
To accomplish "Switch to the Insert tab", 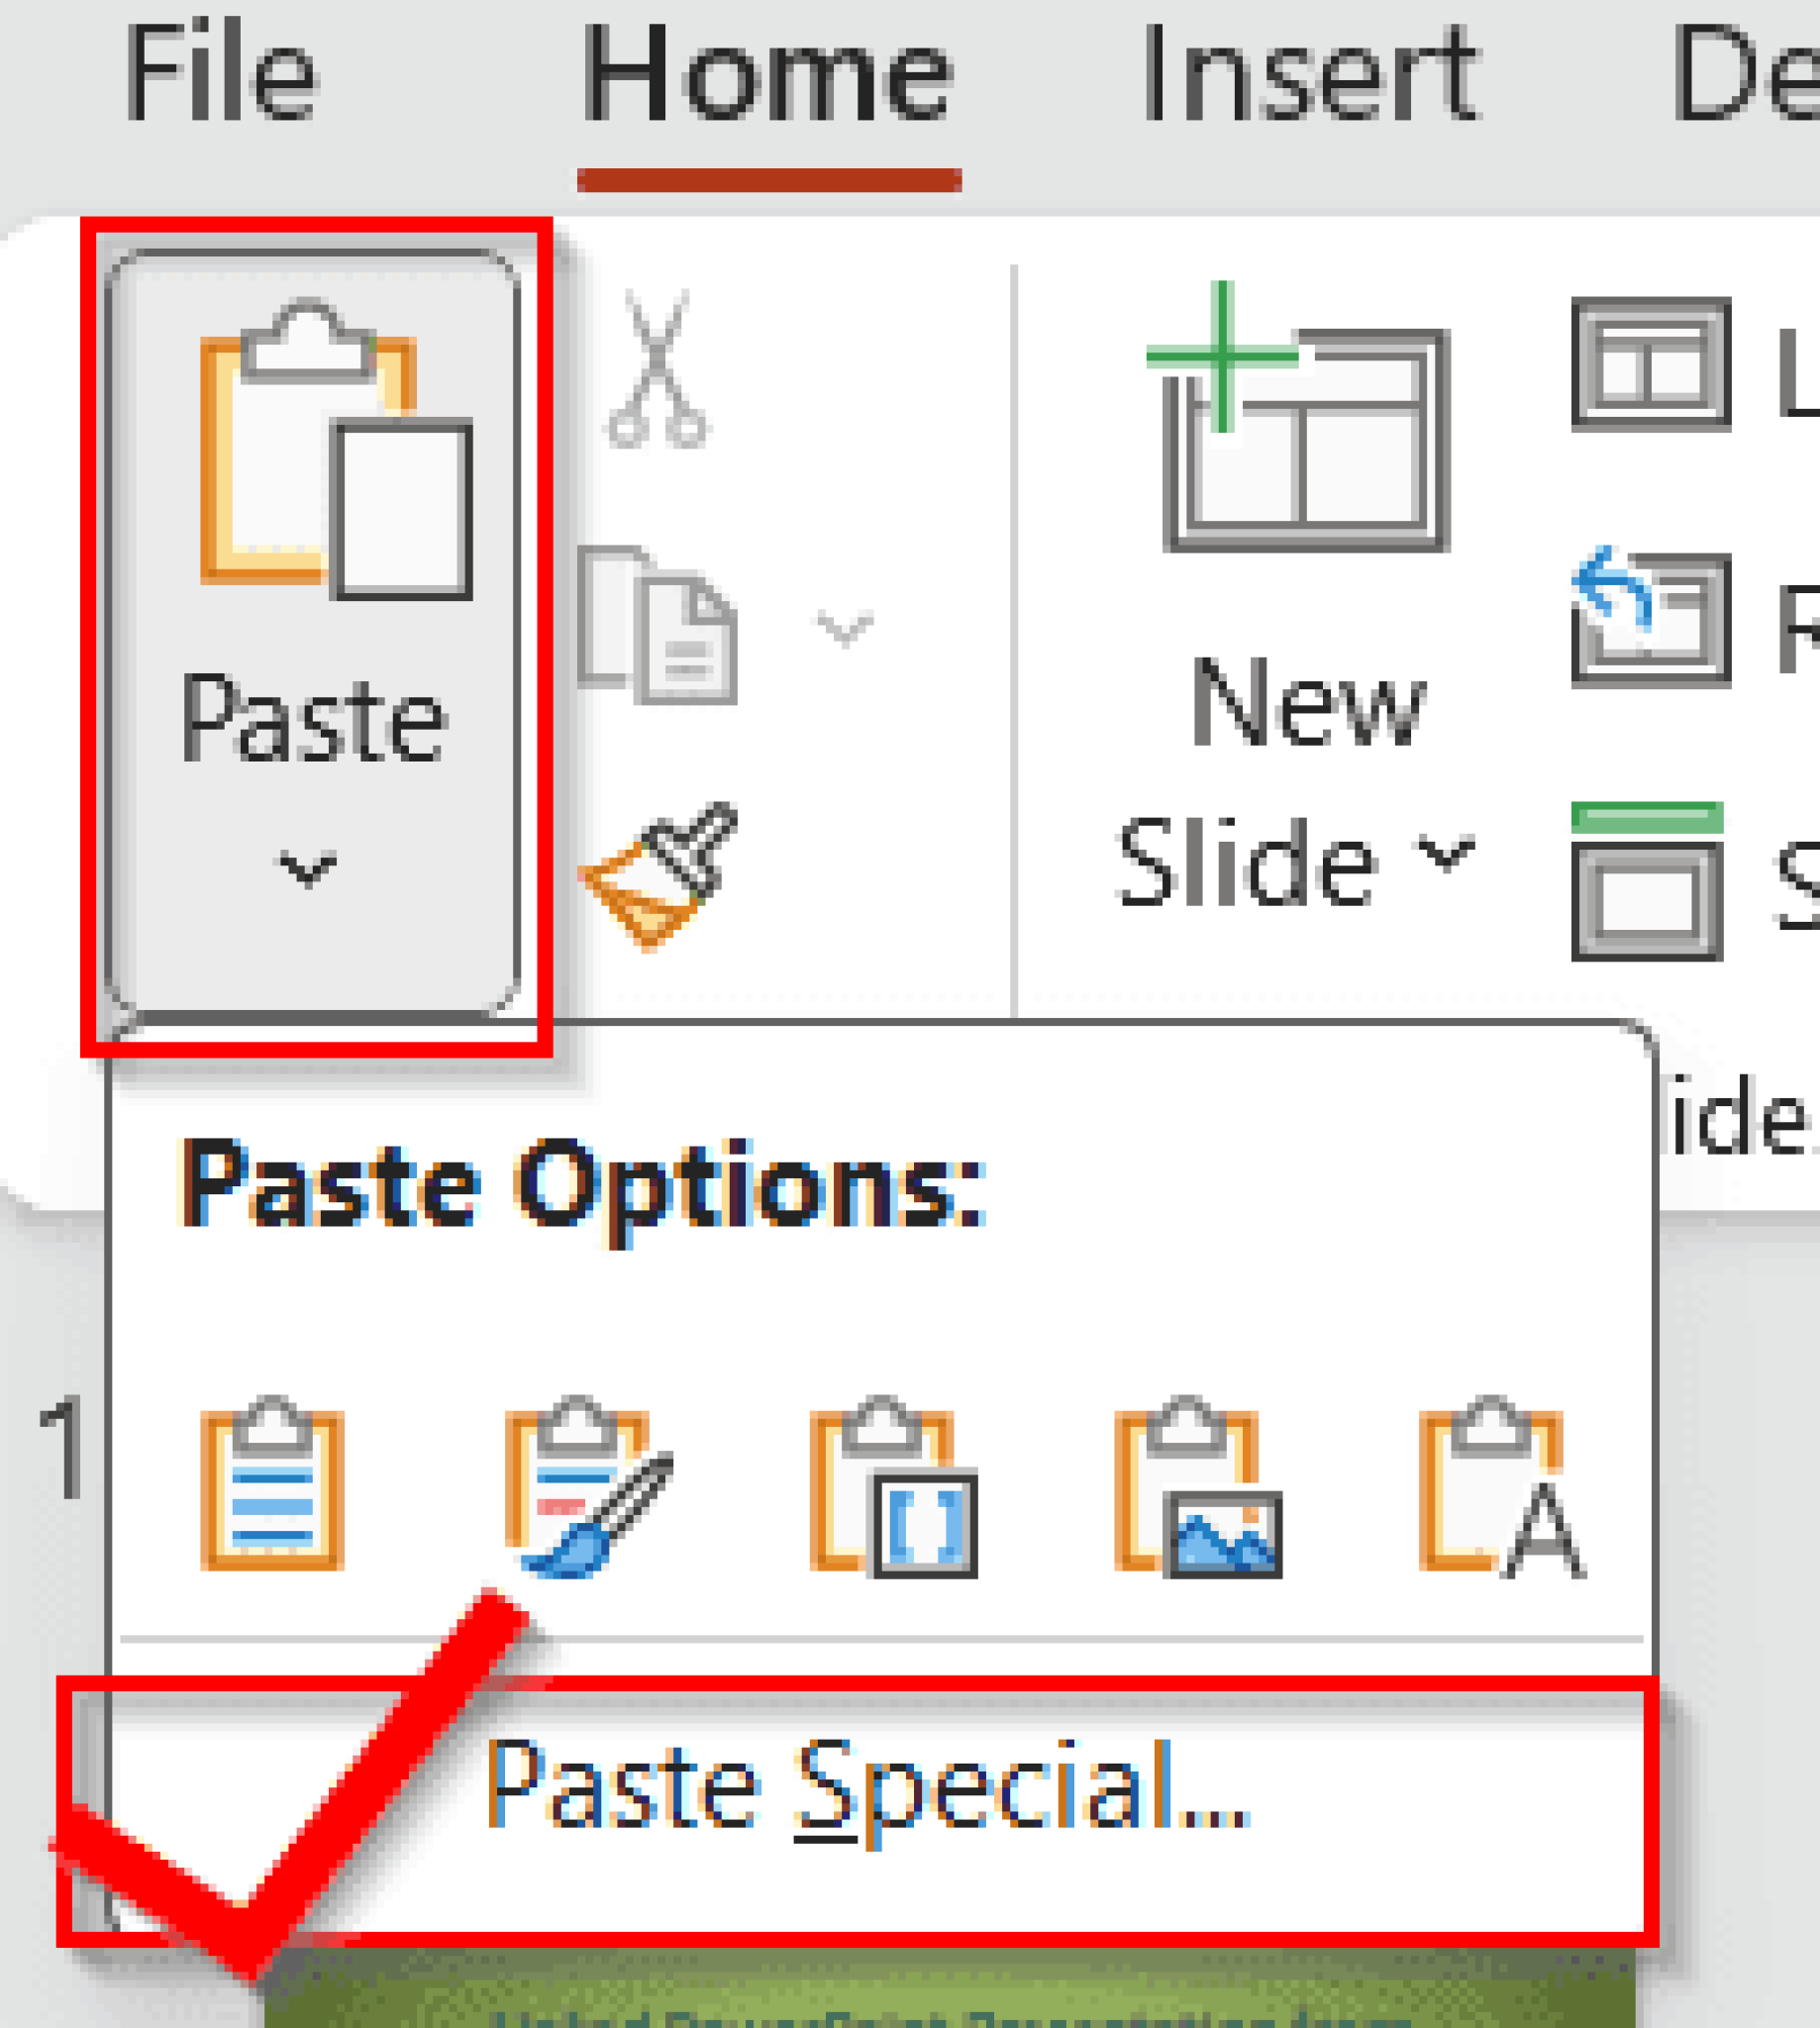I will [1309, 74].
